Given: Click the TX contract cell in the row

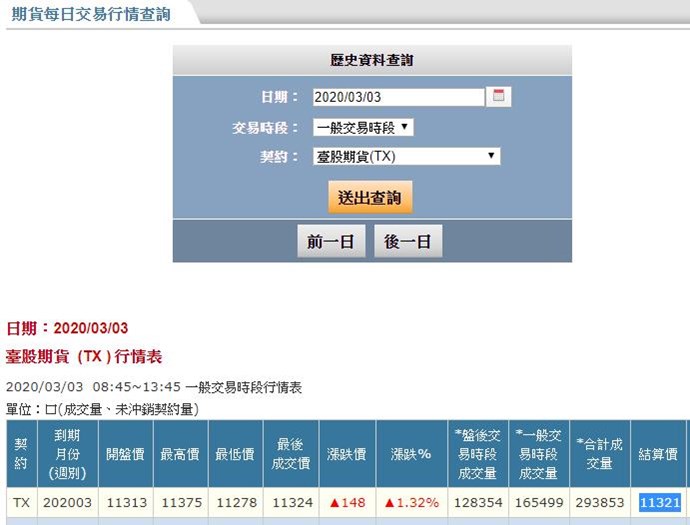Looking at the screenshot, I should point(21,502).
